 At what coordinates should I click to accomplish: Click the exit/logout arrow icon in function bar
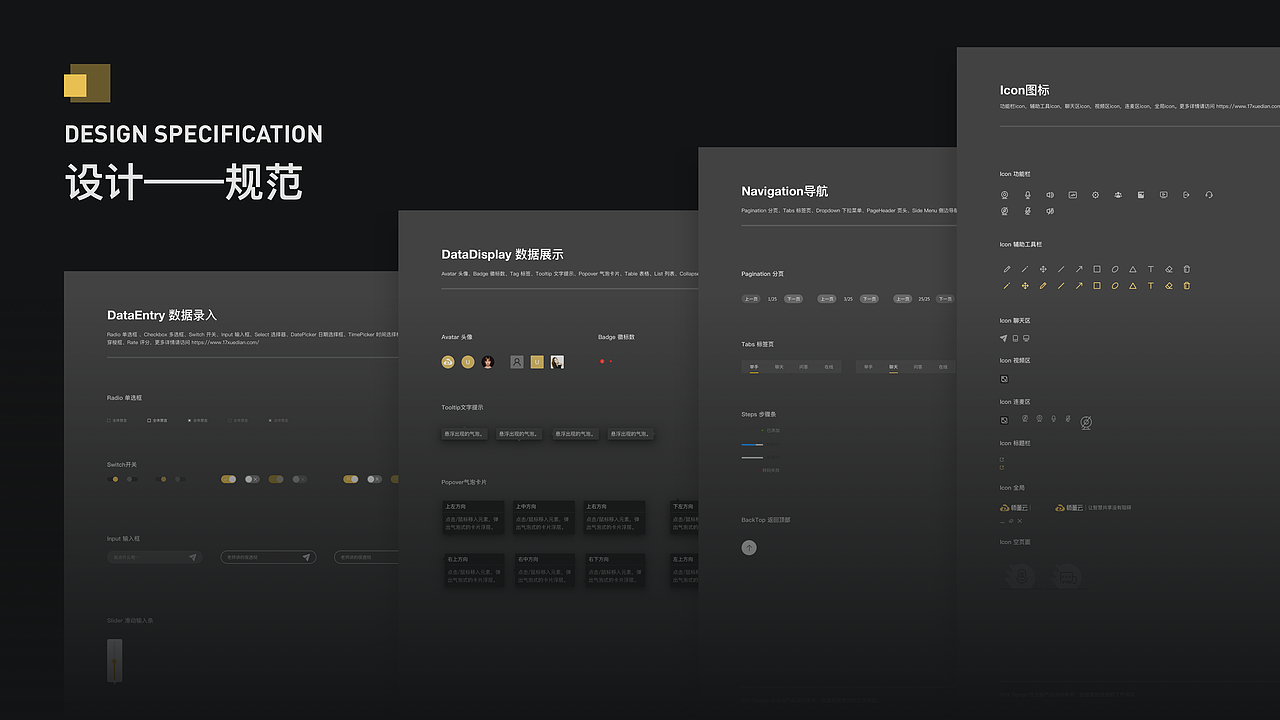pyautogui.click(x=1186, y=195)
